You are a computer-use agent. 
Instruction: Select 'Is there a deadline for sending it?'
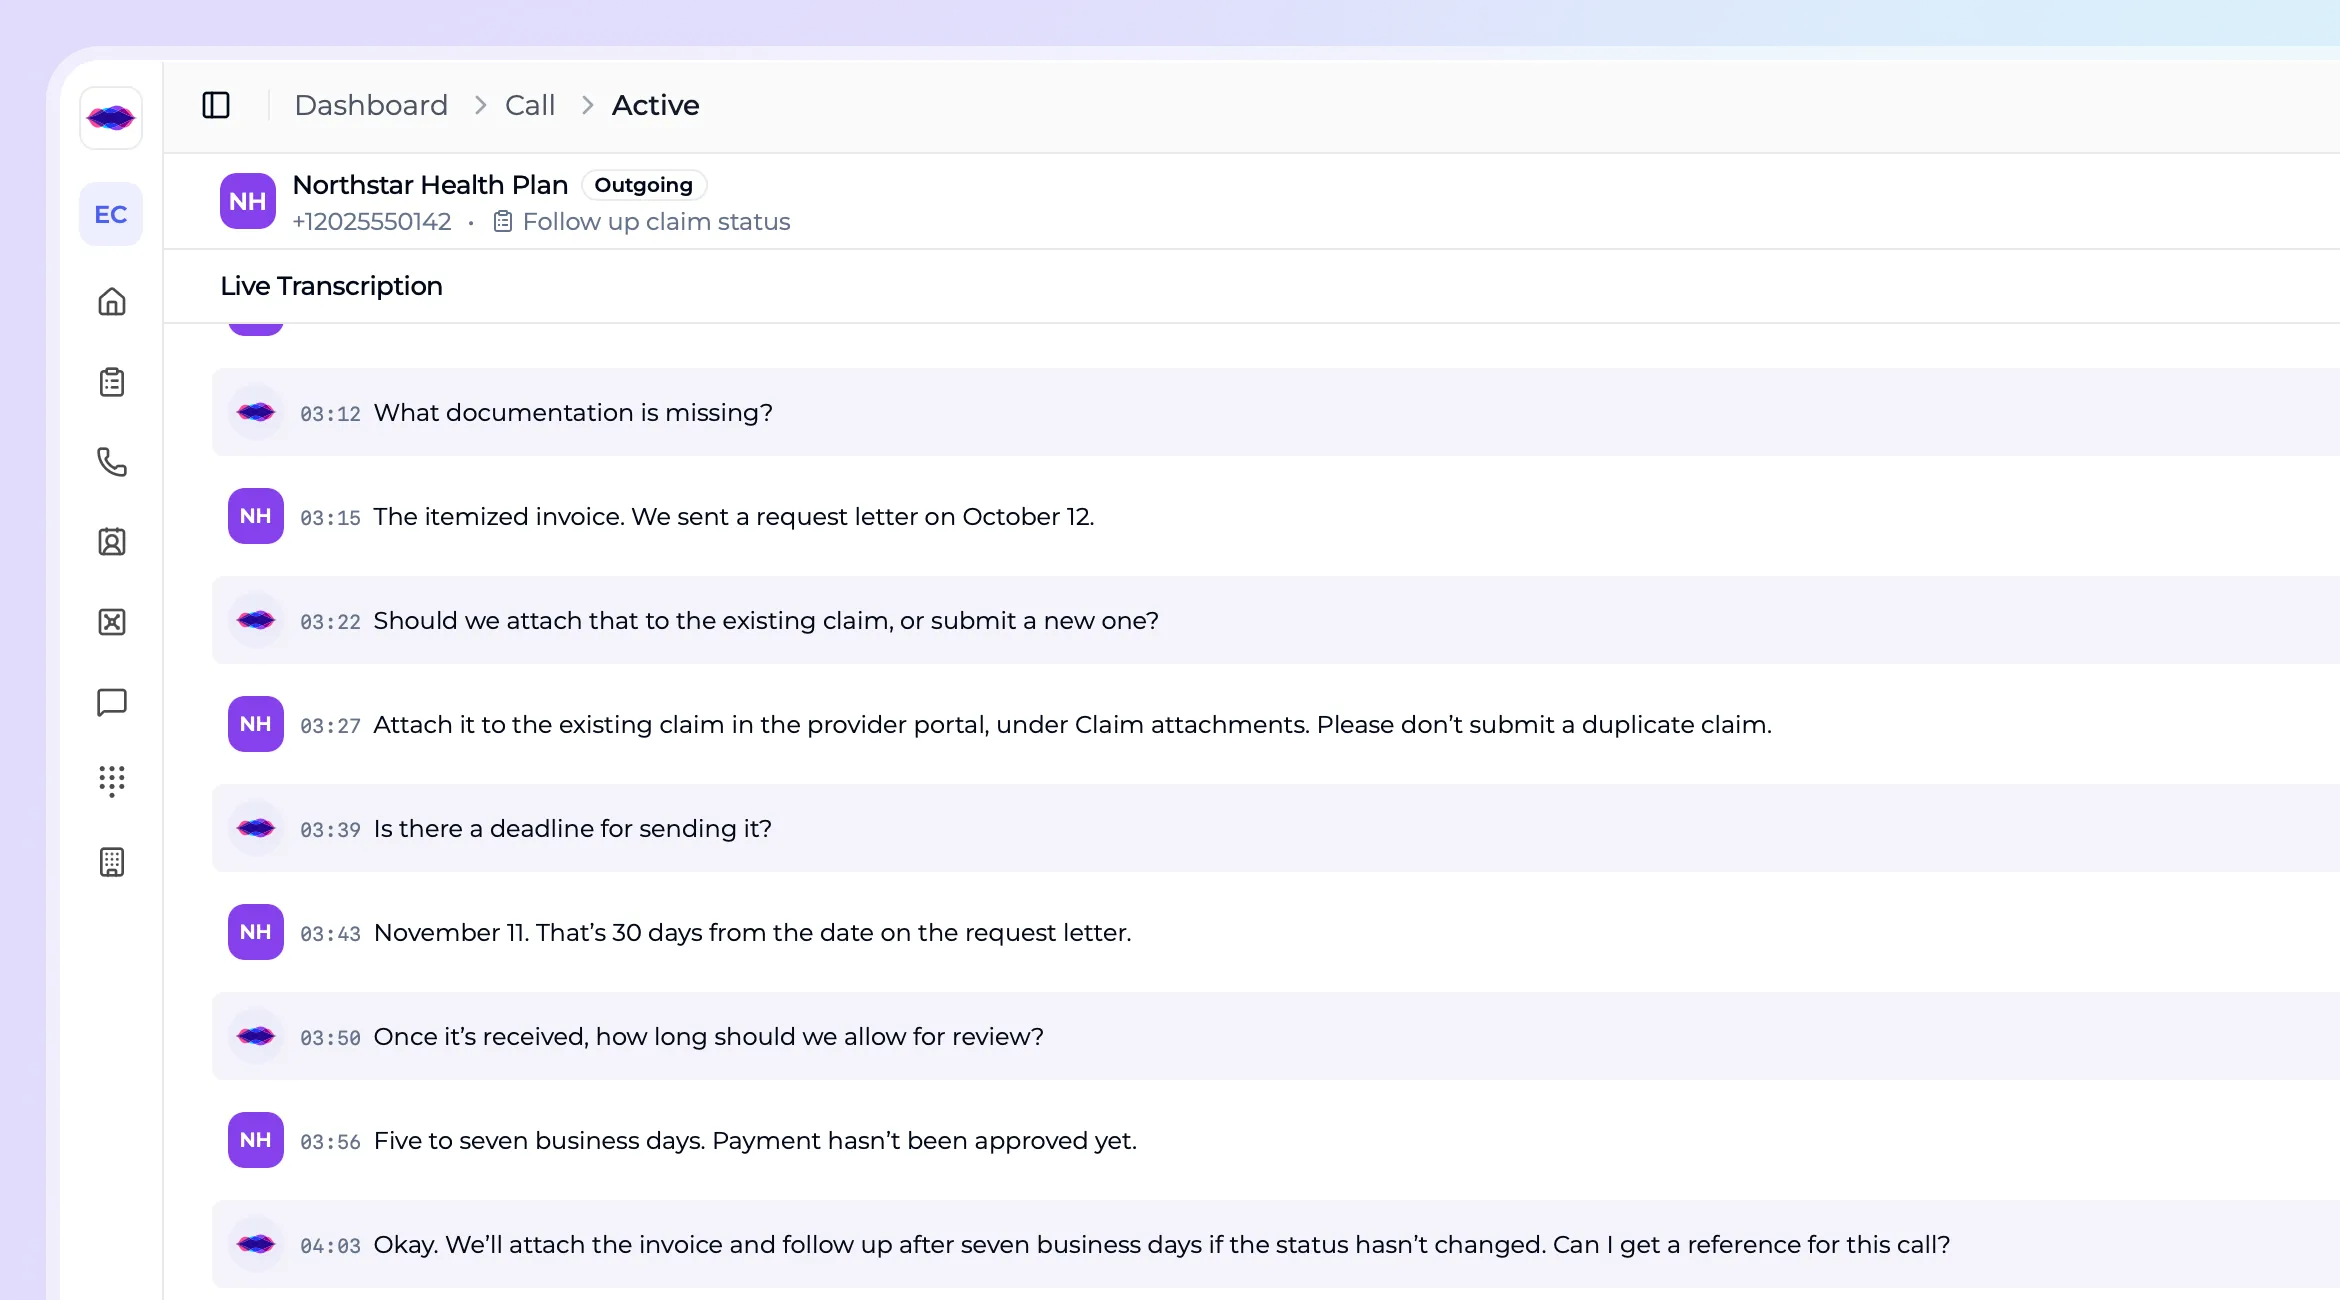[x=572, y=828]
